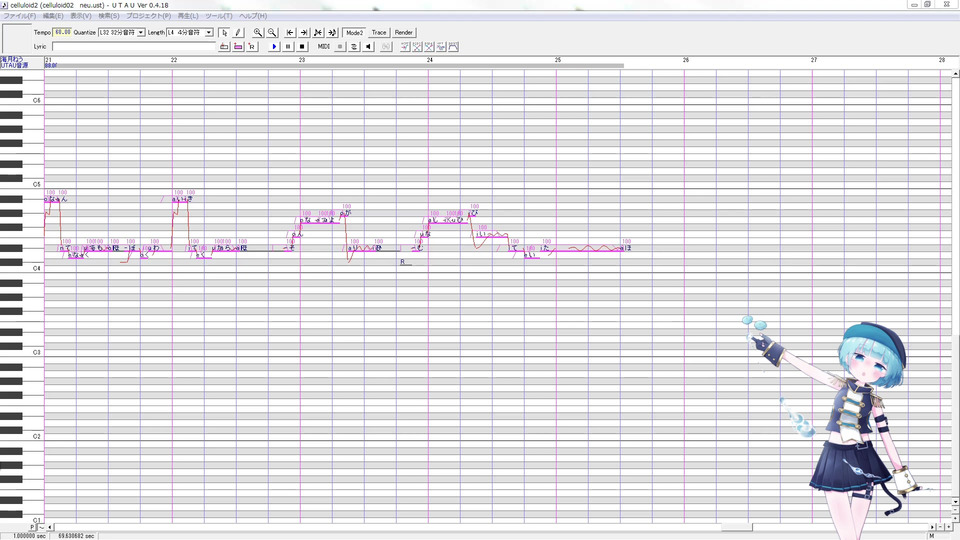Open the 検索(S) menu
The image size is (960, 540).
[x=109, y=16]
